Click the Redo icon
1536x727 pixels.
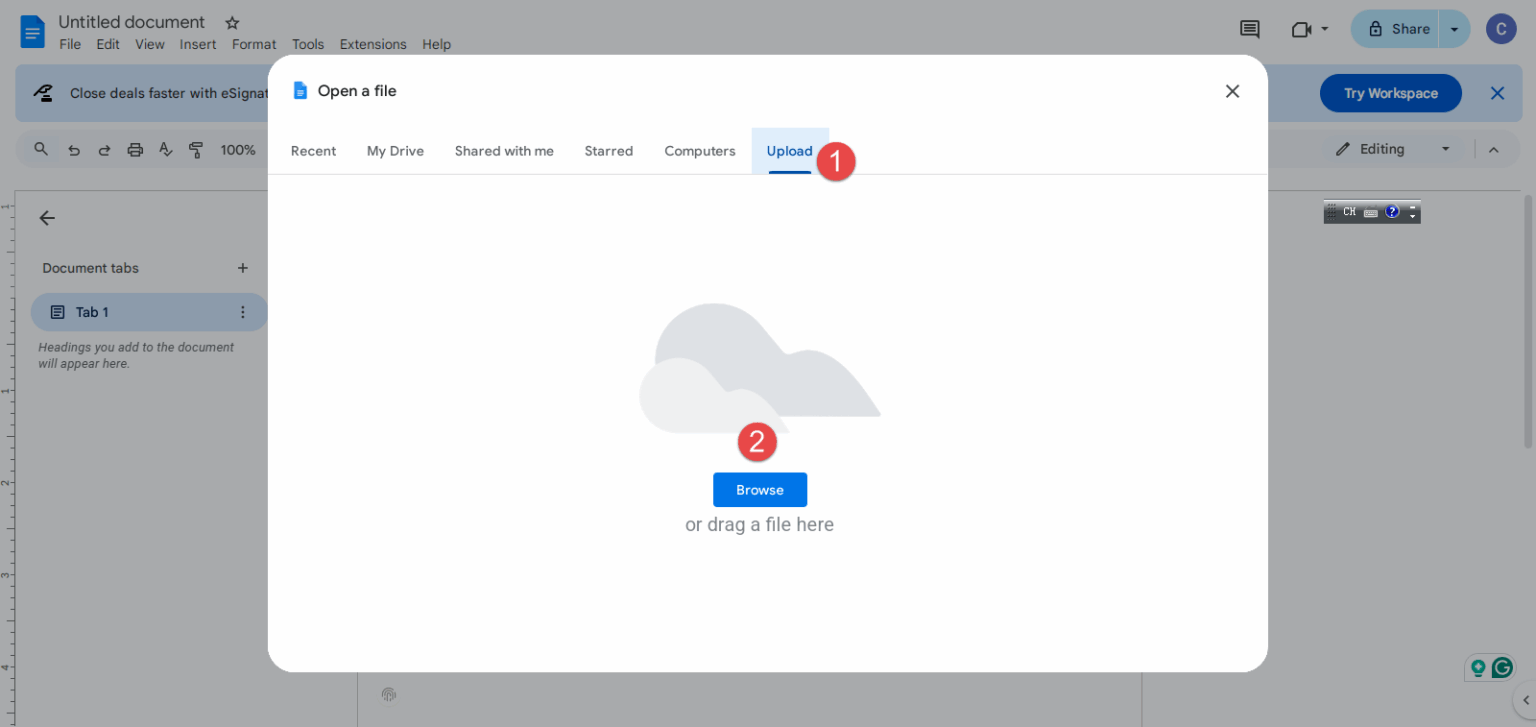(x=104, y=149)
